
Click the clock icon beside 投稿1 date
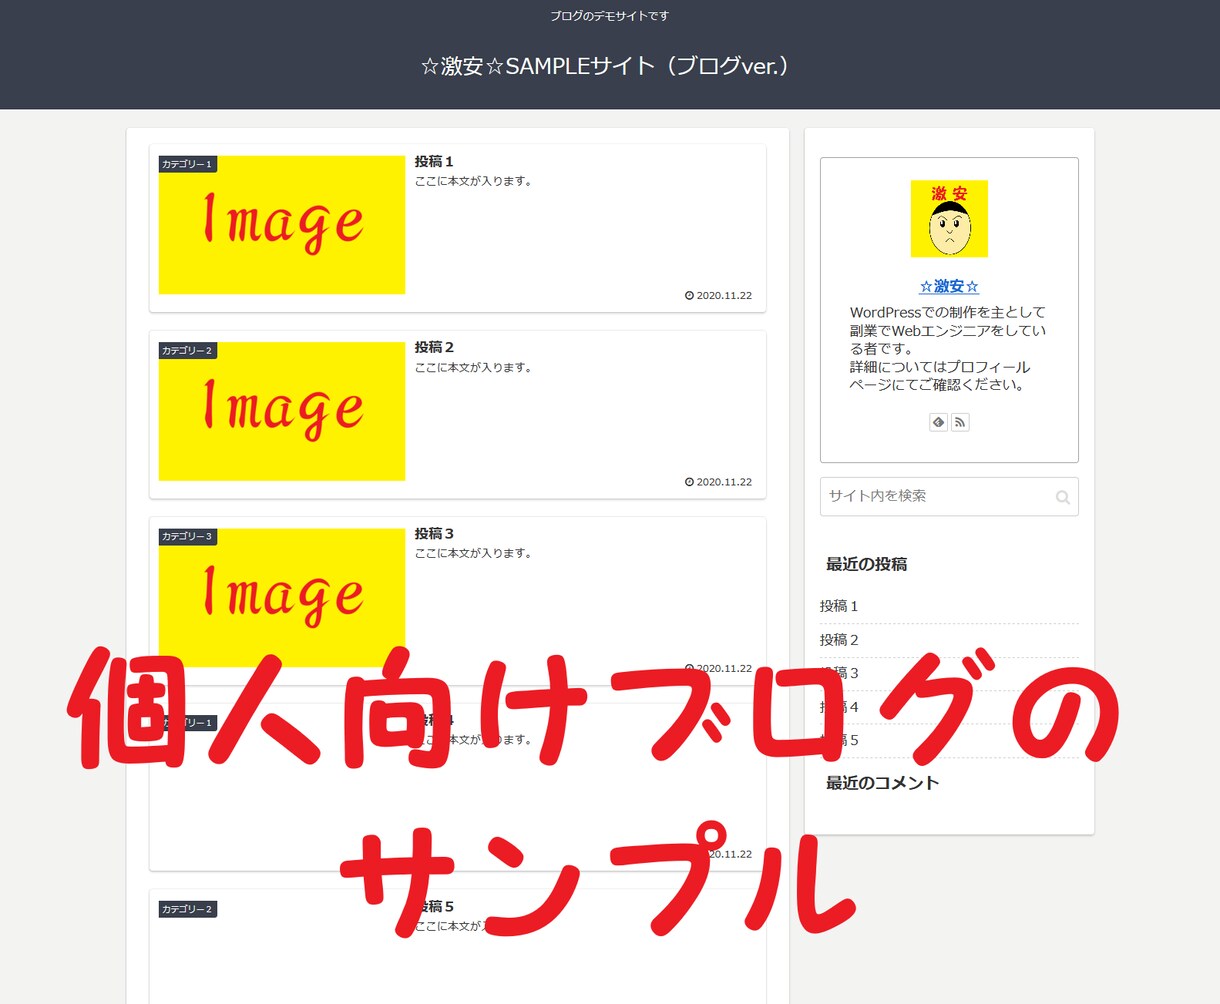(689, 296)
